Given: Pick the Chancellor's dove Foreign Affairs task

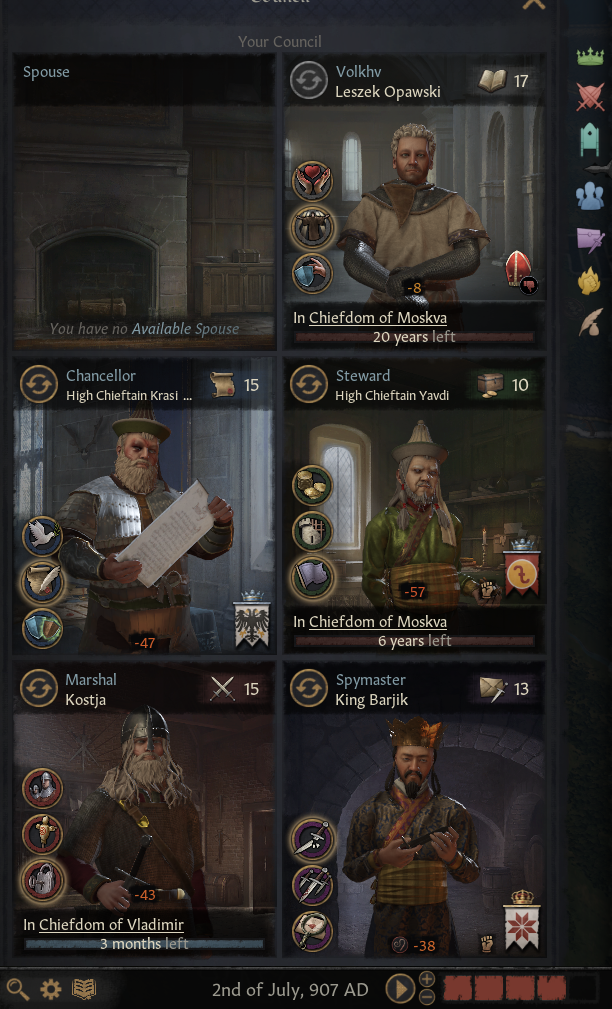Looking at the screenshot, I should [x=42, y=537].
